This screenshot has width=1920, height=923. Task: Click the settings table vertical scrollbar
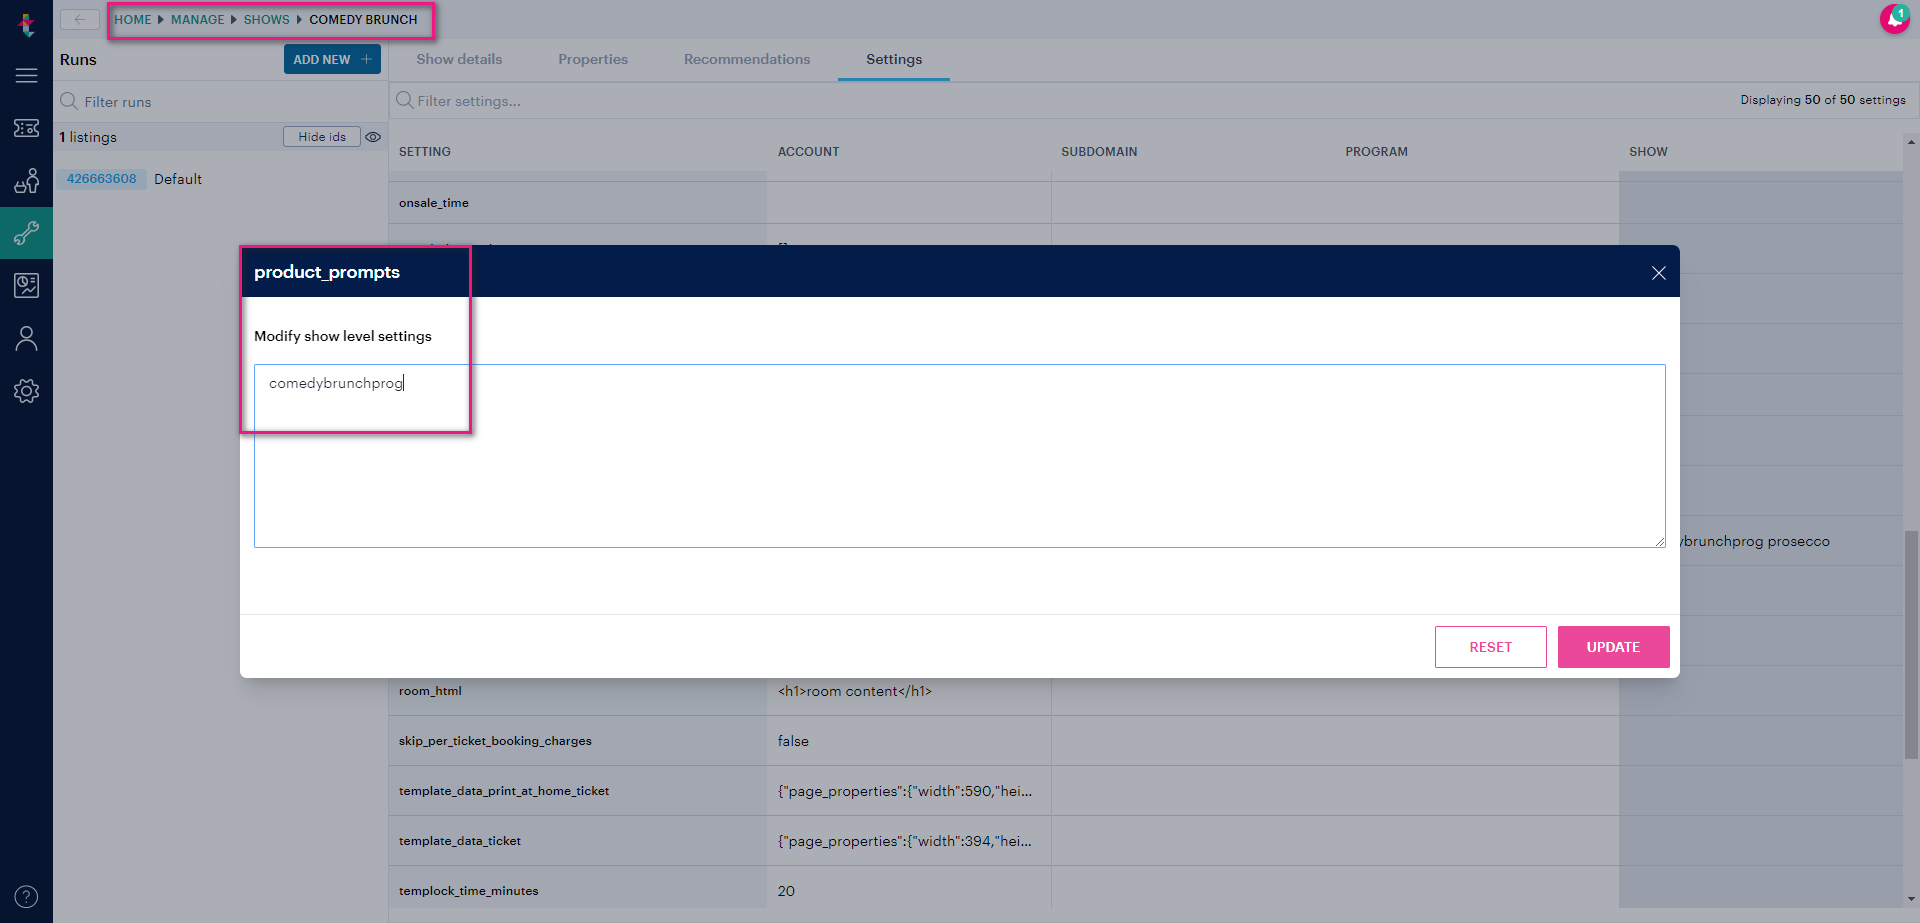click(1911, 645)
